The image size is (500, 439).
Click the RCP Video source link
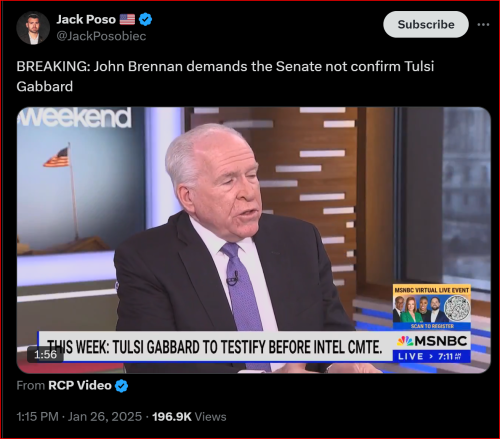point(80,385)
